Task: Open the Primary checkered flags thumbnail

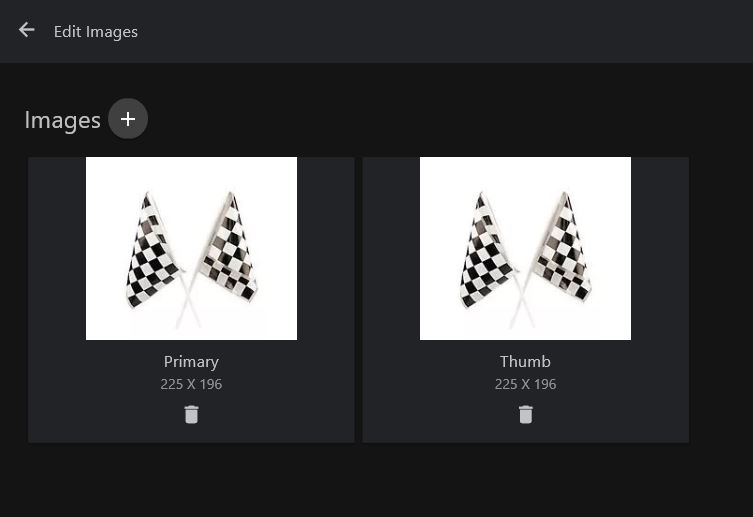Action: point(191,248)
